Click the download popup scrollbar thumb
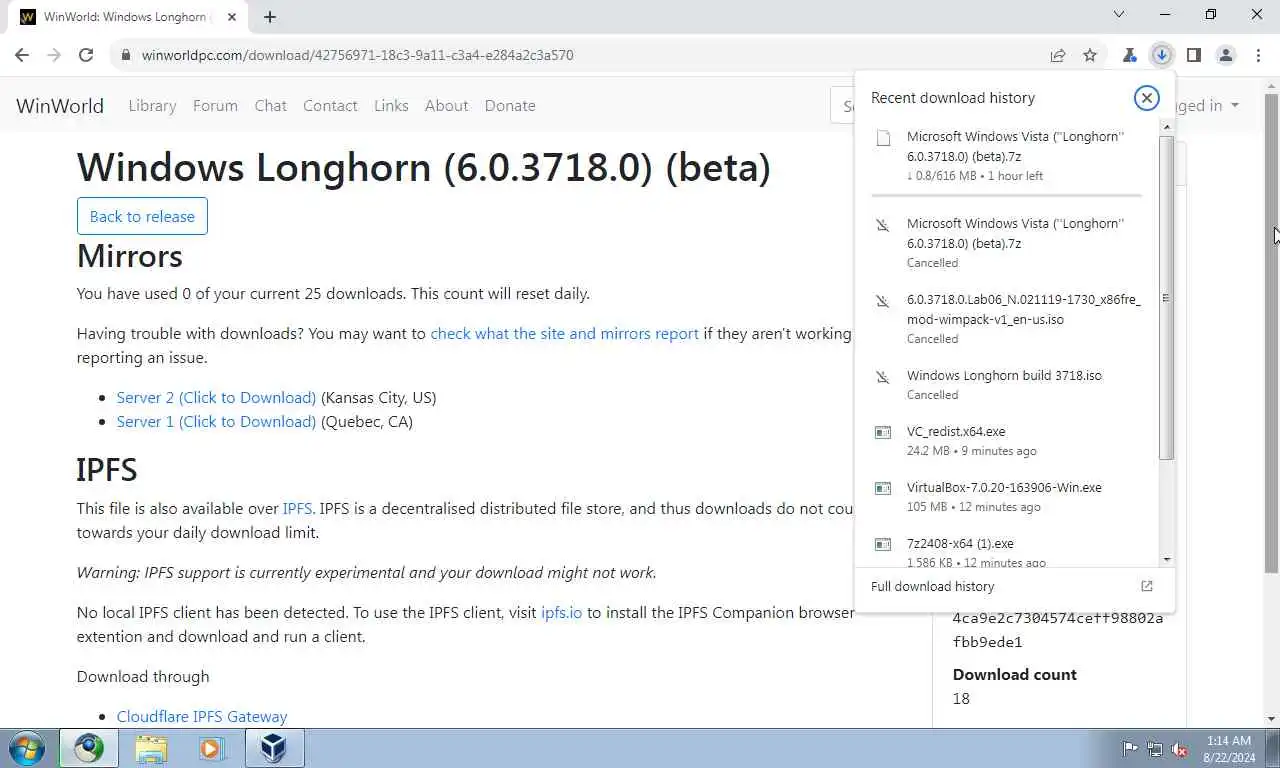Viewport: 1280px width, 768px height. [x=1166, y=298]
